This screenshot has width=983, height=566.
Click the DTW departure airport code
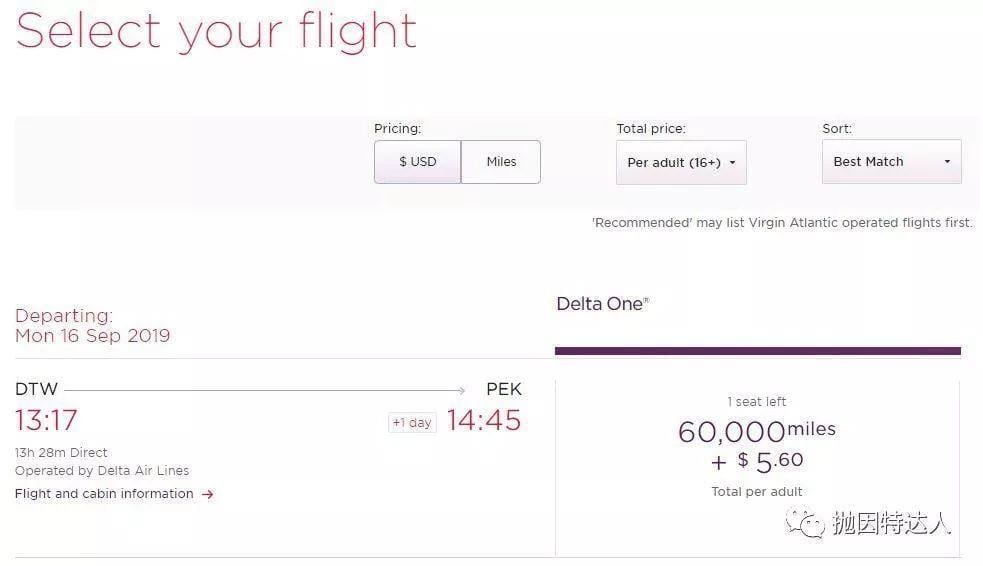[36, 389]
